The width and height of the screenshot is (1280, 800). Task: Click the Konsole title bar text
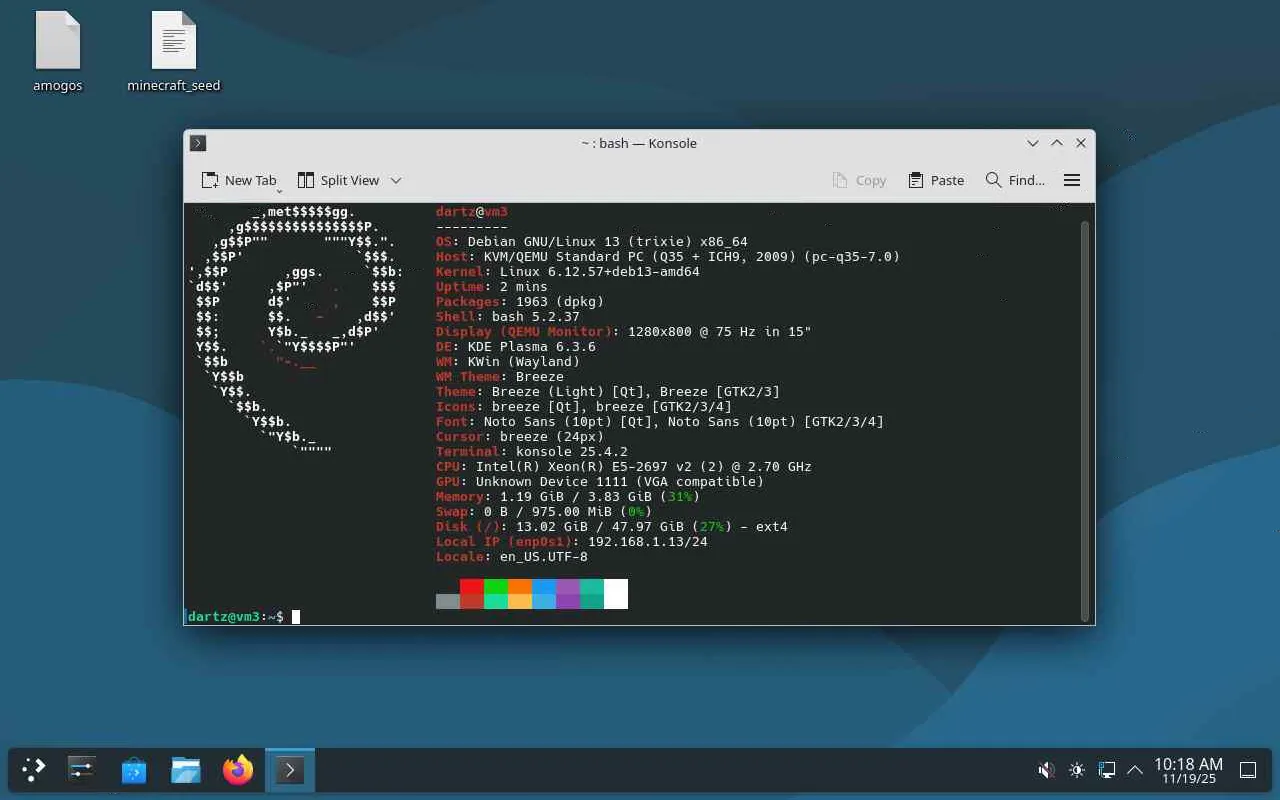(x=639, y=143)
